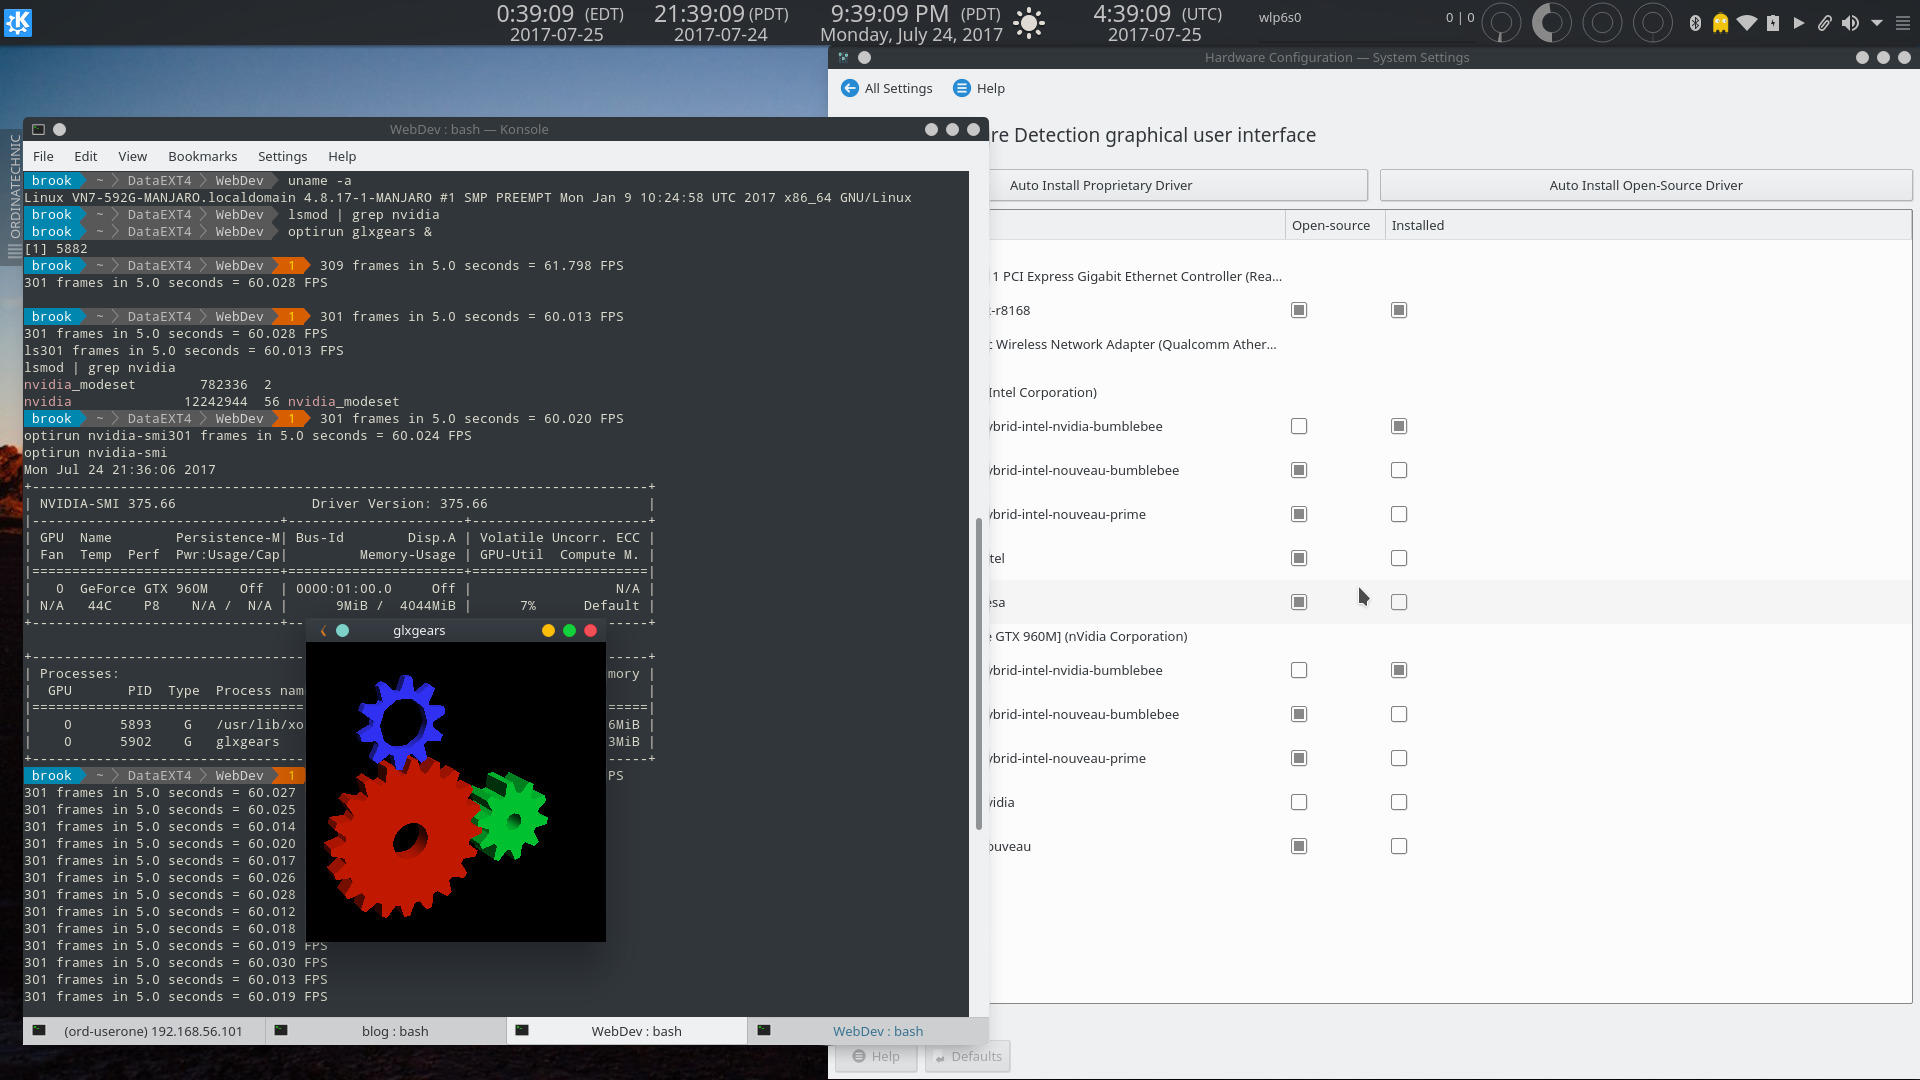Close the glxgears window with red dot
Viewport: 1920px width, 1080px height.
tap(590, 630)
